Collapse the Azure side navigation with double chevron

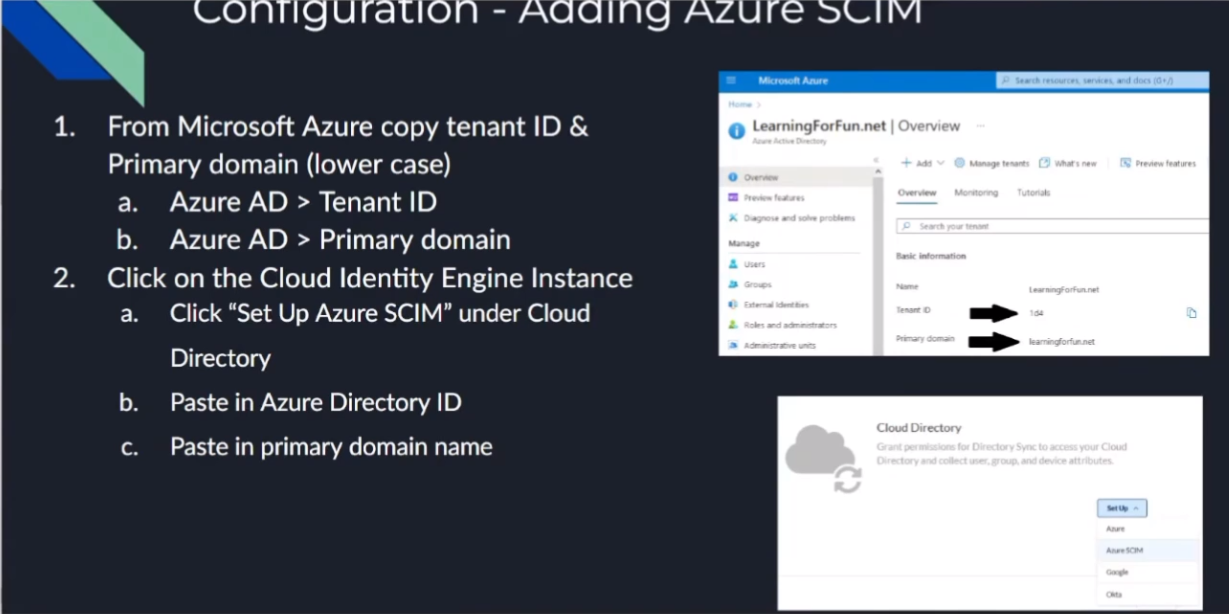(876, 160)
